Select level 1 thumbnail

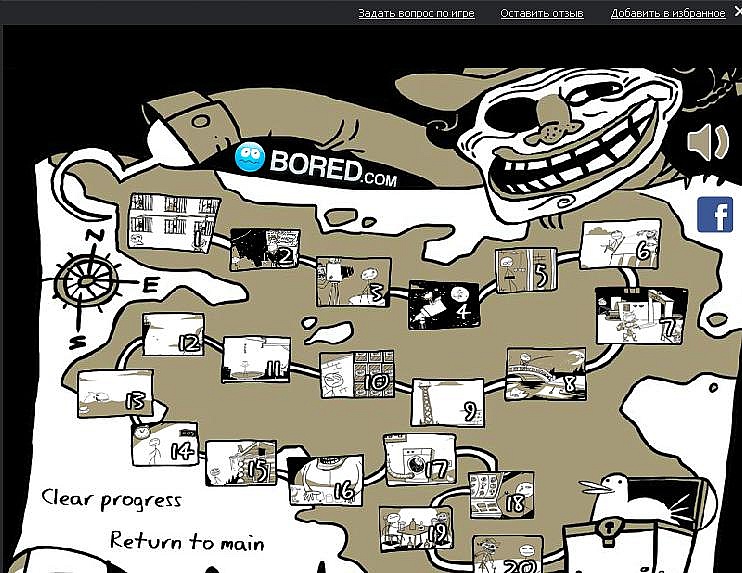click(x=174, y=222)
